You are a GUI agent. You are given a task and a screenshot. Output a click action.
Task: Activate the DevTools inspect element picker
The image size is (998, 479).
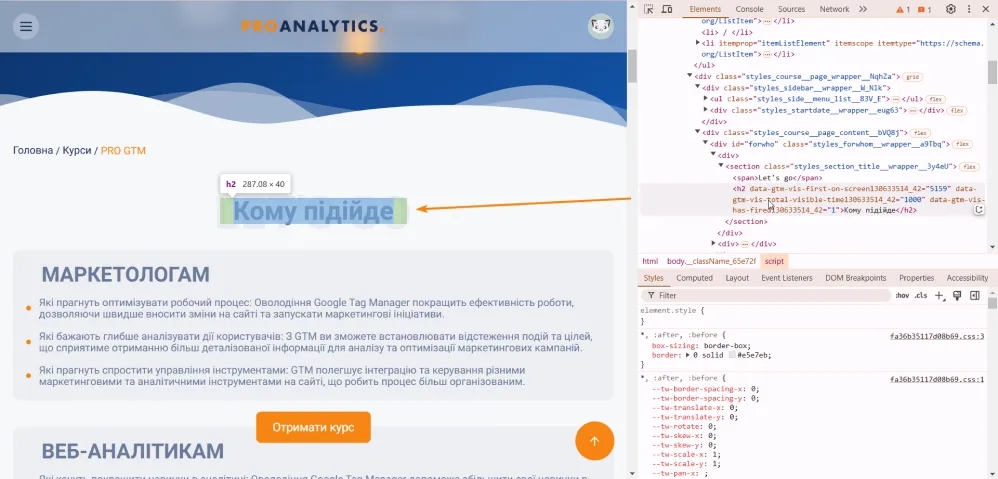click(x=649, y=9)
